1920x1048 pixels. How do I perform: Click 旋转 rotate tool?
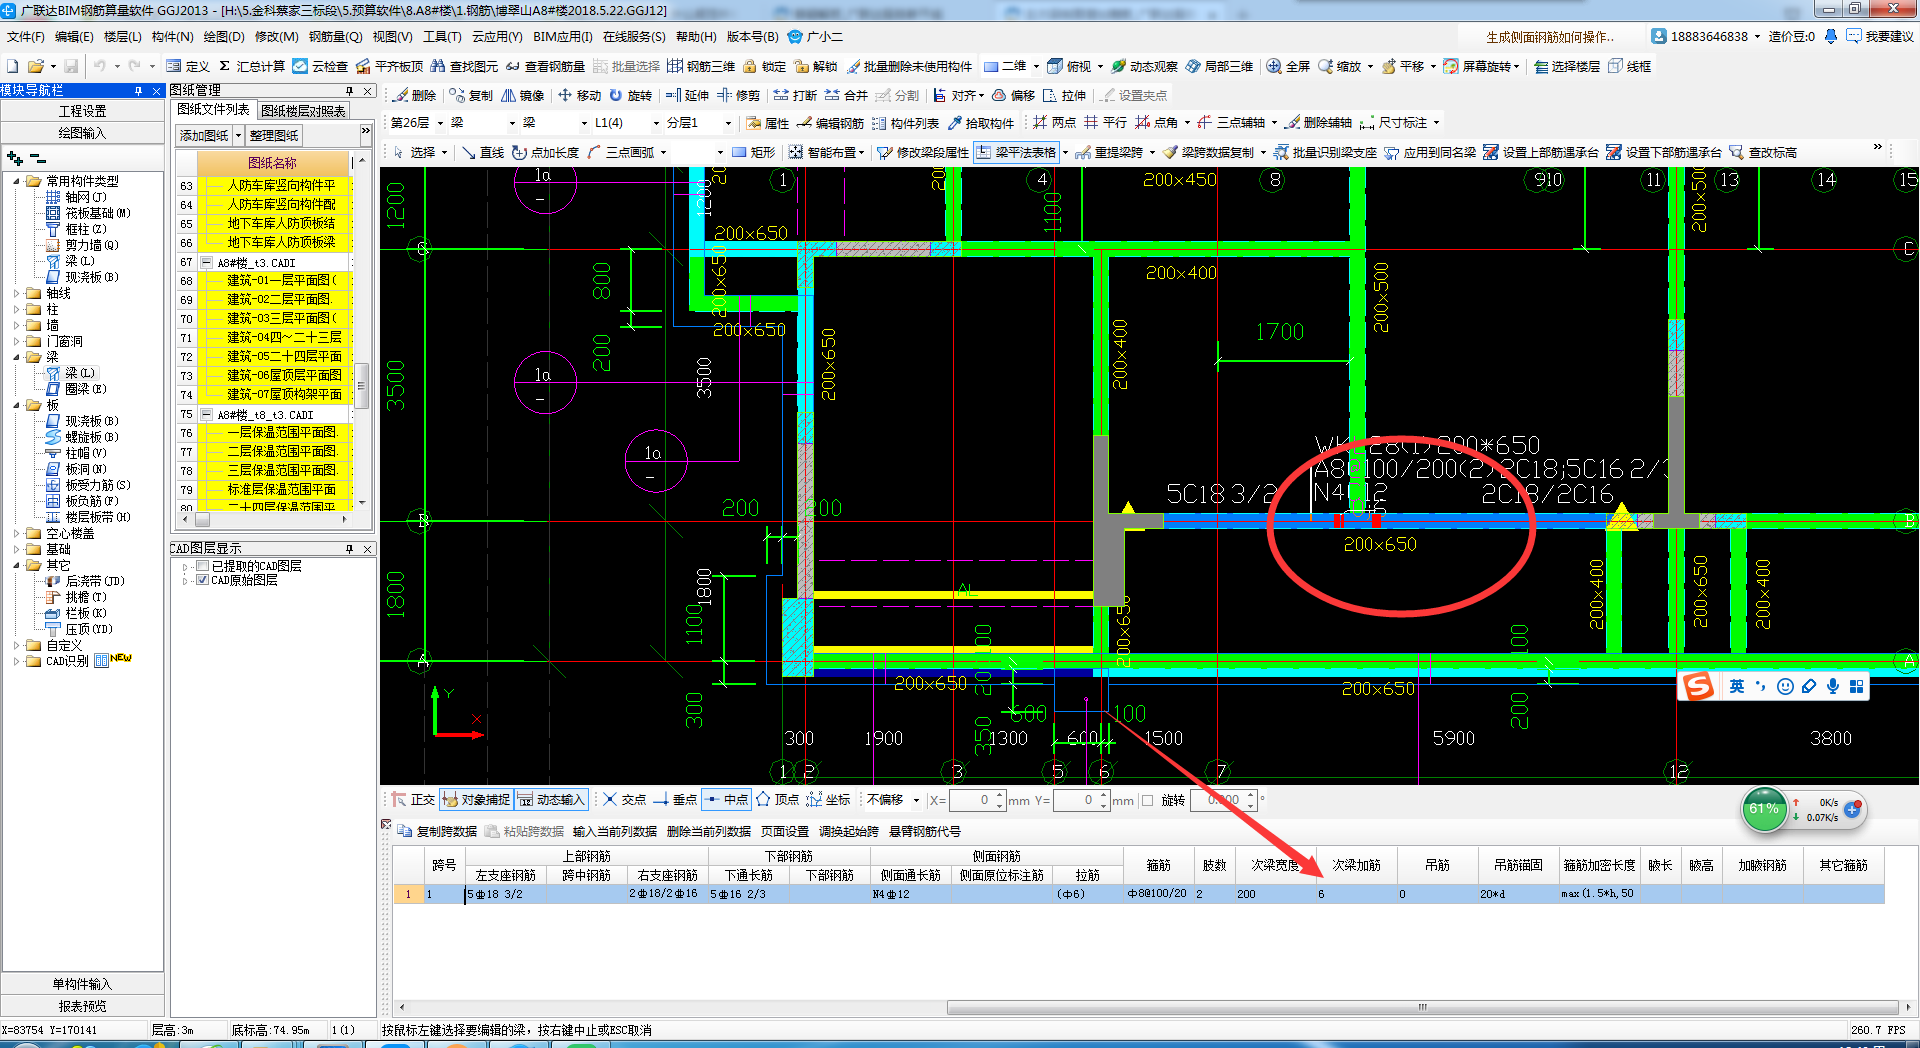(x=630, y=95)
